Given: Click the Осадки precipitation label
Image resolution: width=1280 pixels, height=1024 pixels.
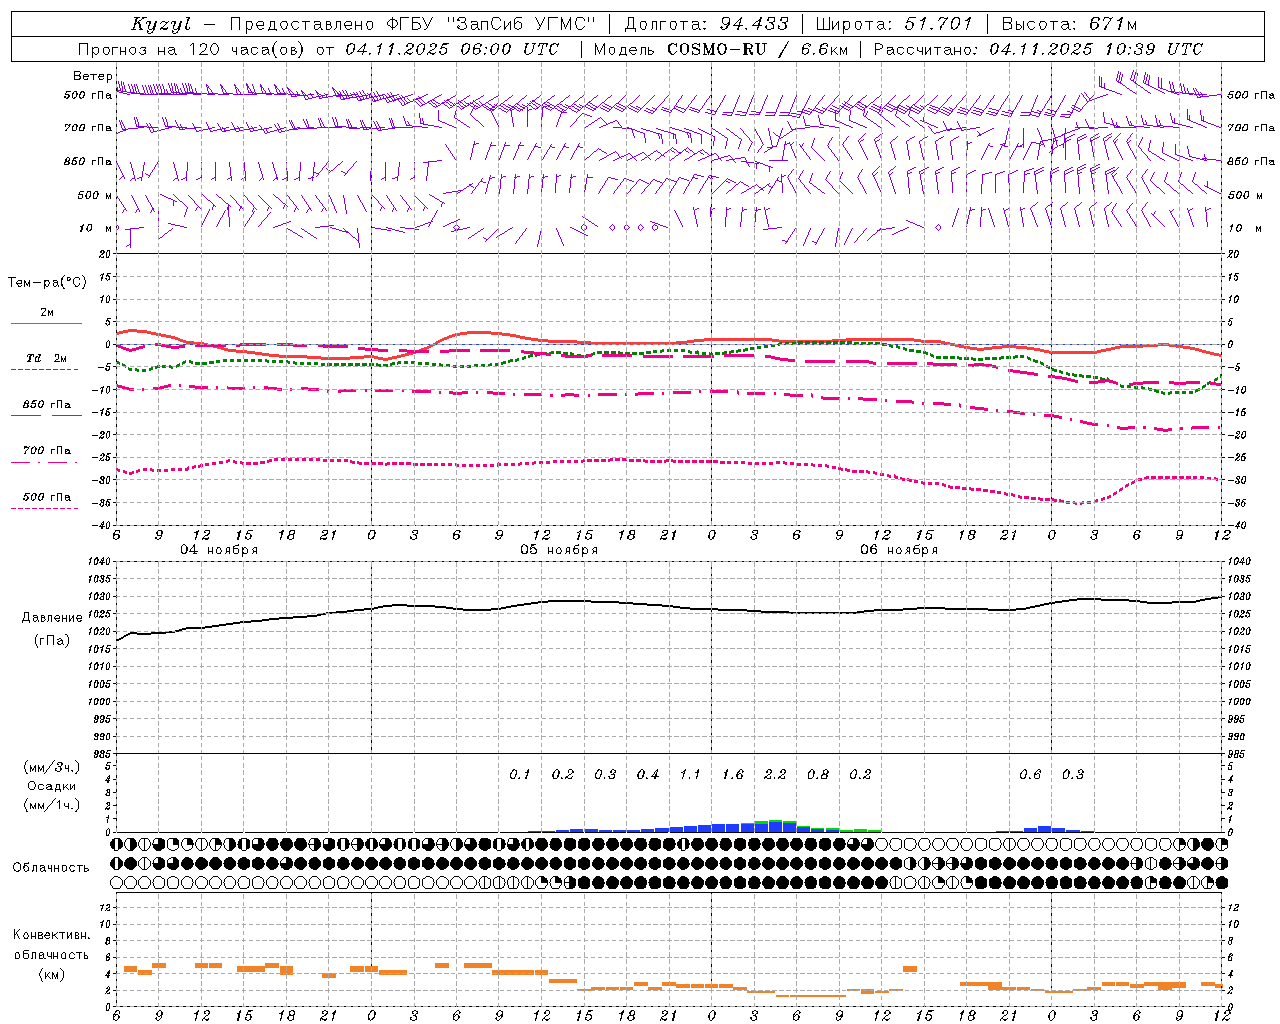Looking at the screenshot, I should coord(52,786).
